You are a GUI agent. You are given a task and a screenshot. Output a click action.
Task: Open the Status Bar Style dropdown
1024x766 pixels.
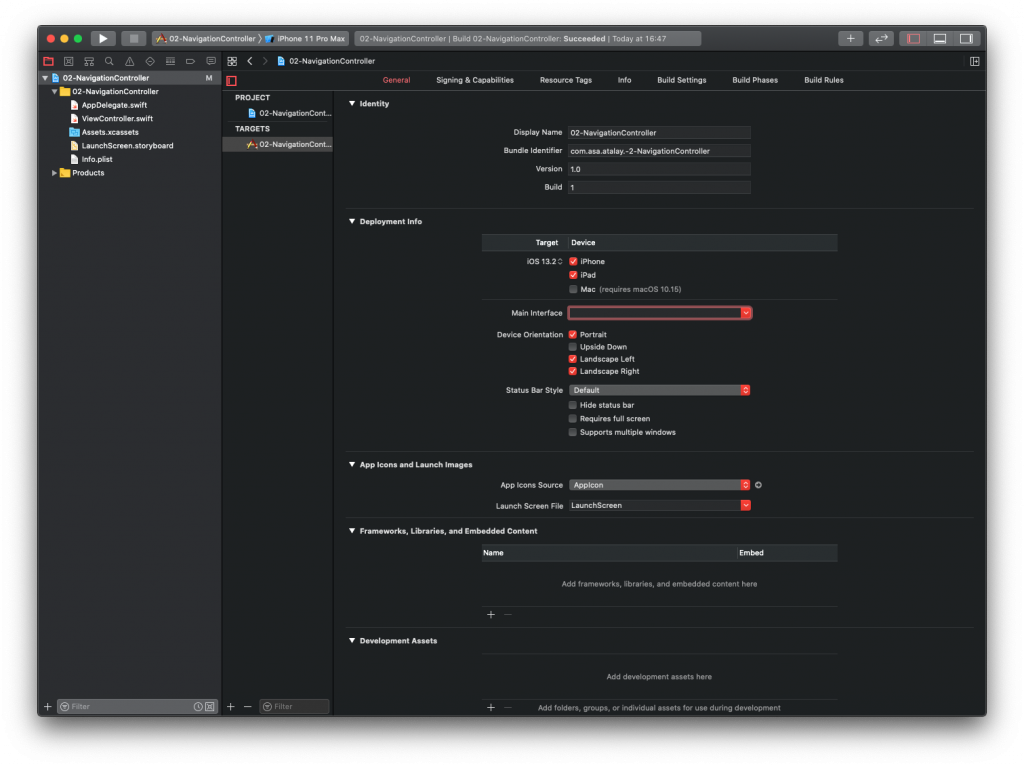point(660,391)
